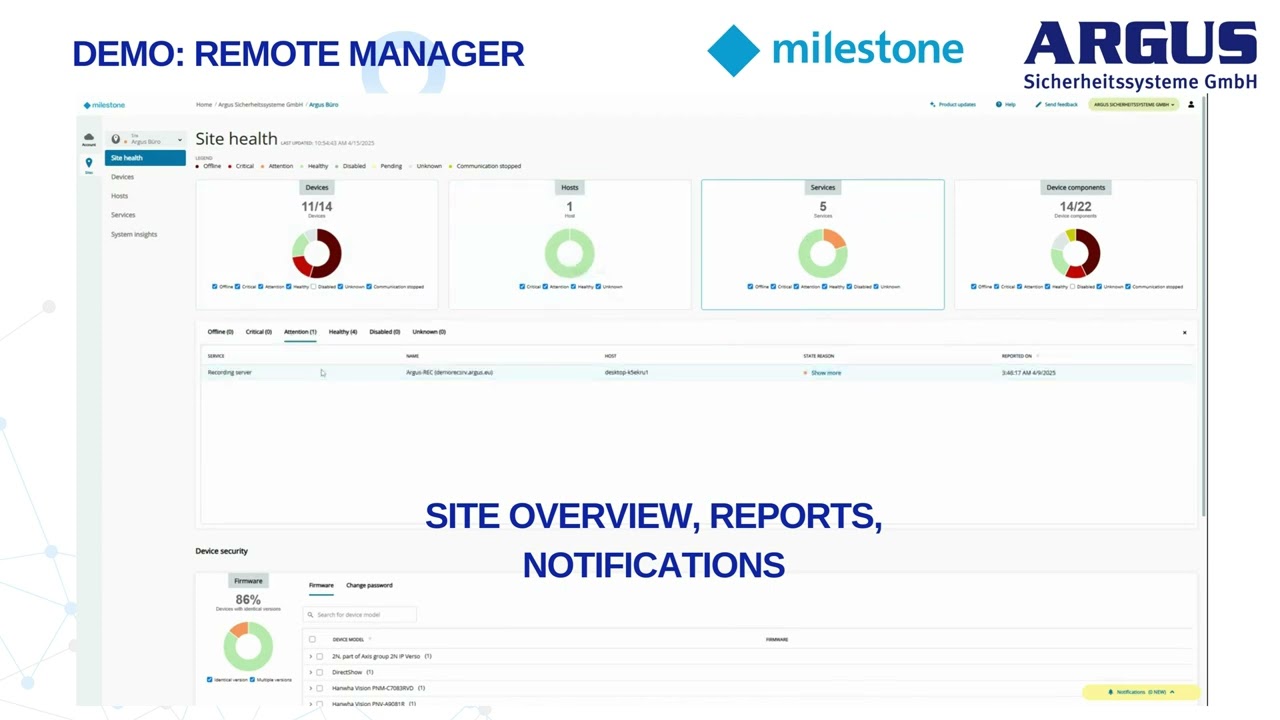Screen dimensions: 1280x720
Task: Select the Disabled (0) tab
Action: click(x=385, y=332)
